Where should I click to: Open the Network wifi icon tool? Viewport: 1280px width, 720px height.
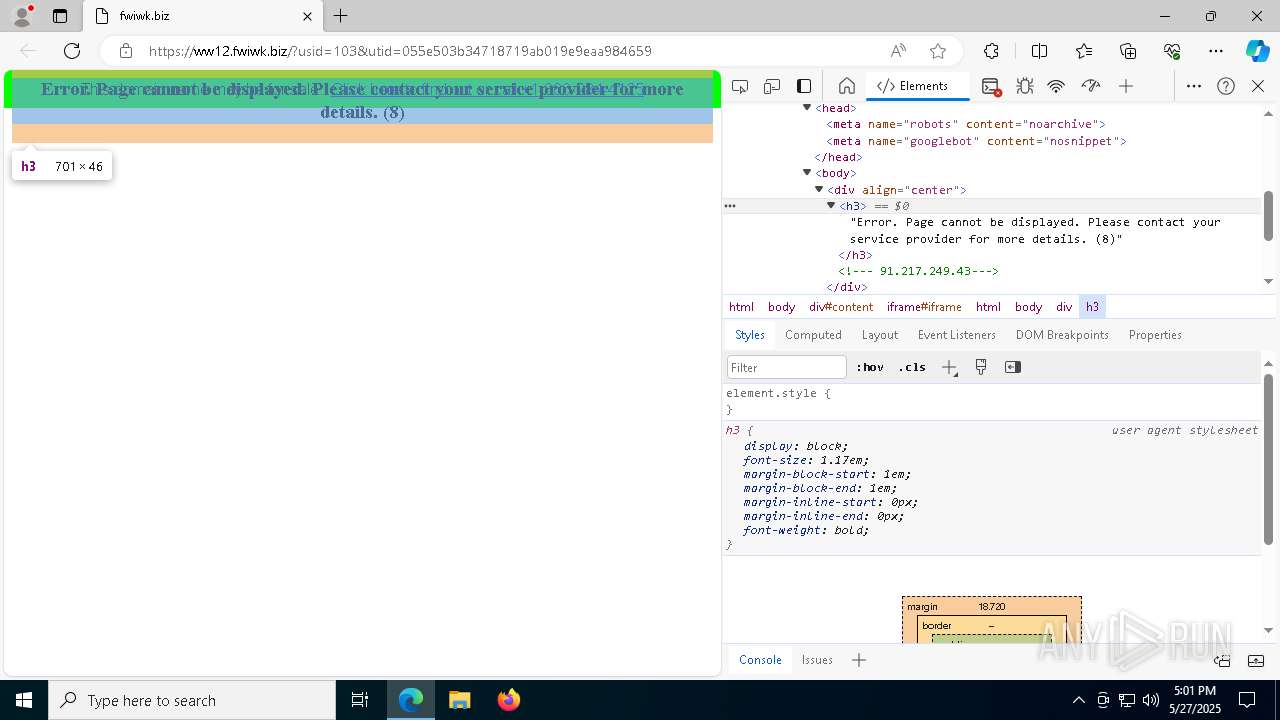click(x=1056, y=86)
